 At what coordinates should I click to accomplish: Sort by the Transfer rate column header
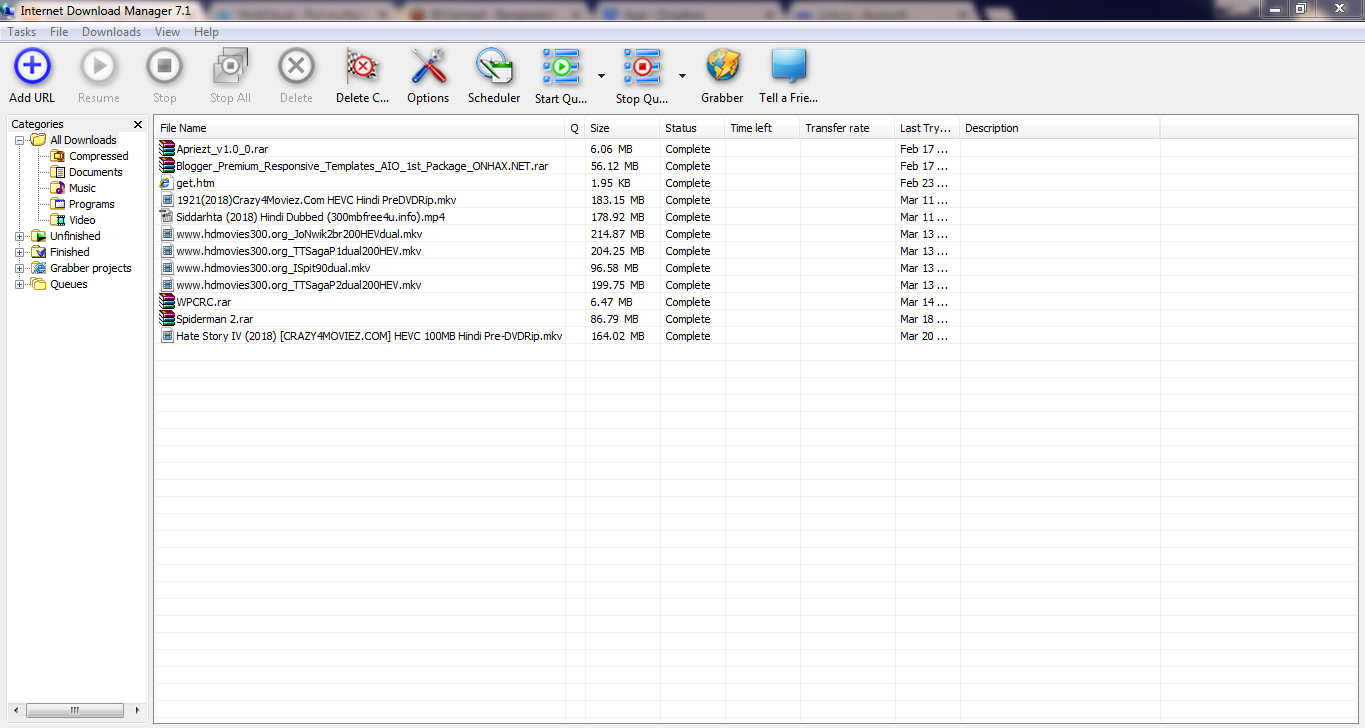(848, 128)
